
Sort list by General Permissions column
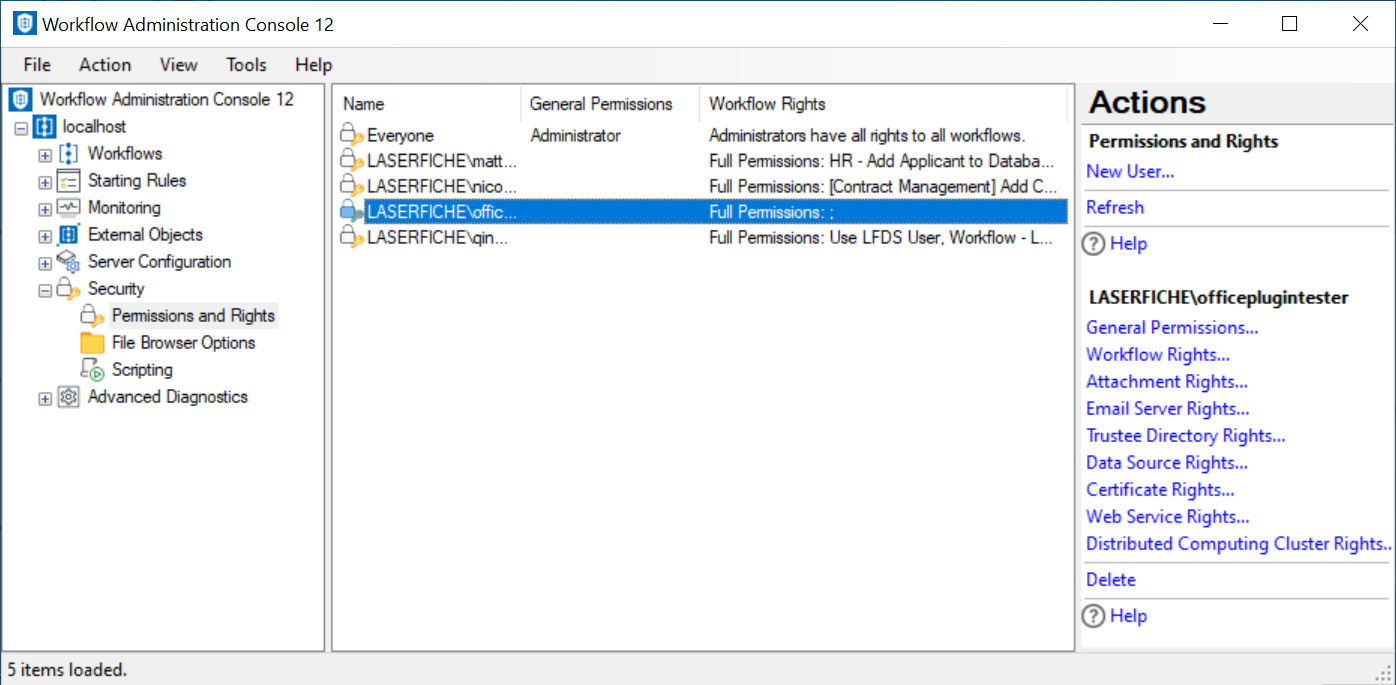point(601,104)
